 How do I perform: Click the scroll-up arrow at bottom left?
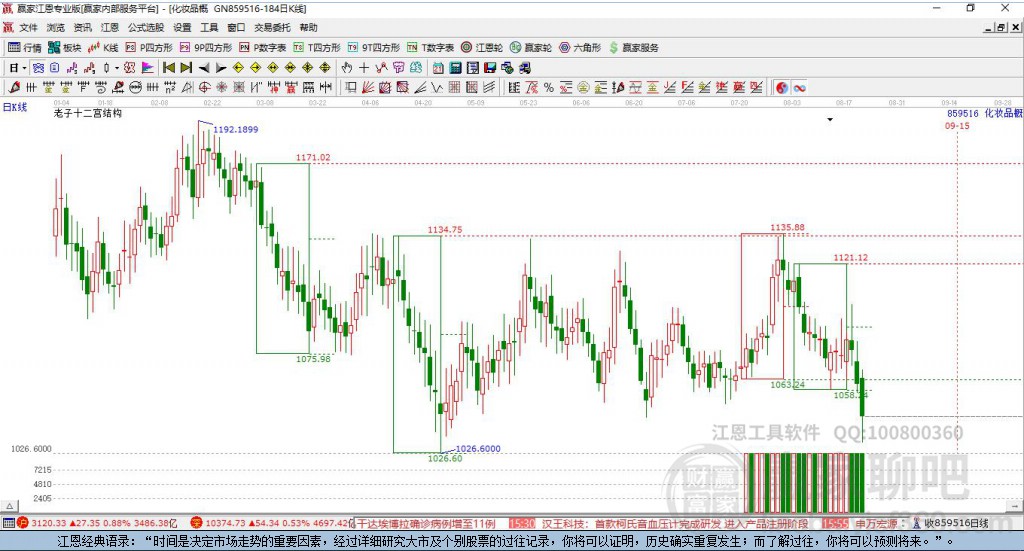click(x=9, y=506)
